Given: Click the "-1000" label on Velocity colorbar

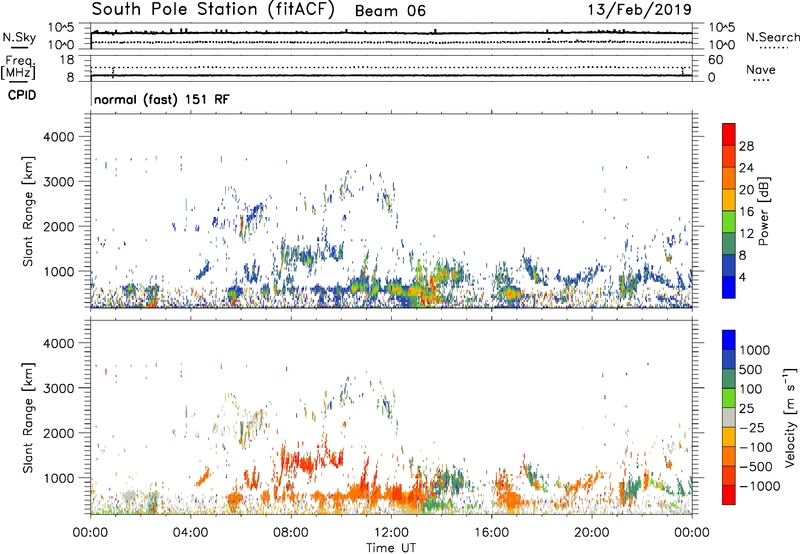Looking at the screenshot, I should (x=760, y=486).
